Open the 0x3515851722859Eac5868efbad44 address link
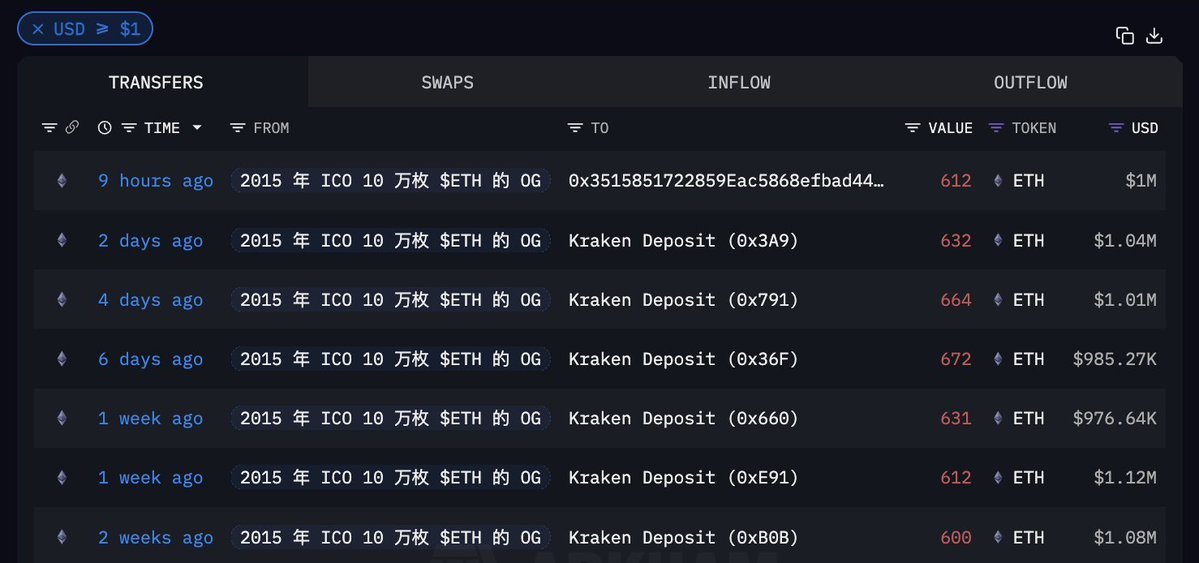This screenshot has height=563, width=1199. (726, 181)
